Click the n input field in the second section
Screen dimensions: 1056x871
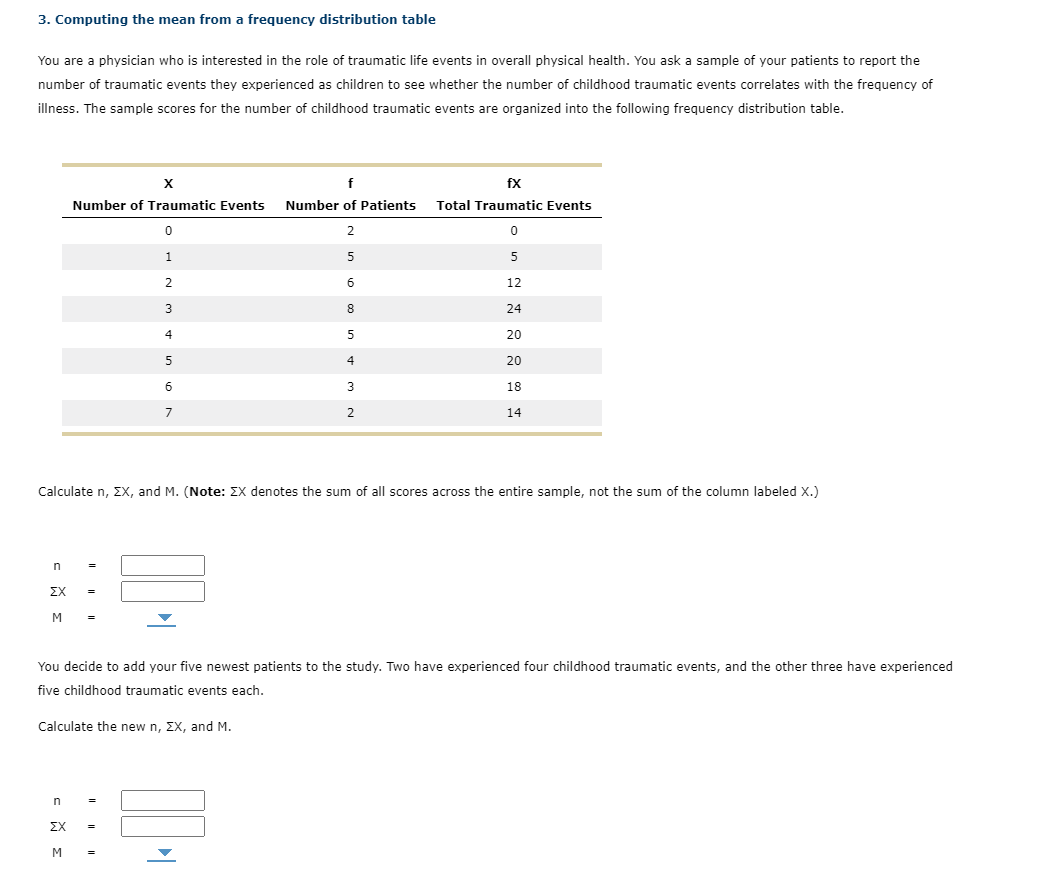click(x=162, y=800)
